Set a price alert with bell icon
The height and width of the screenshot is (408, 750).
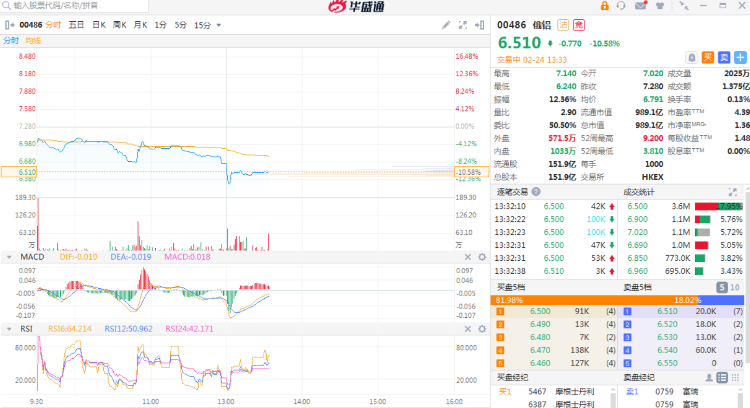[x=691, y=58]
